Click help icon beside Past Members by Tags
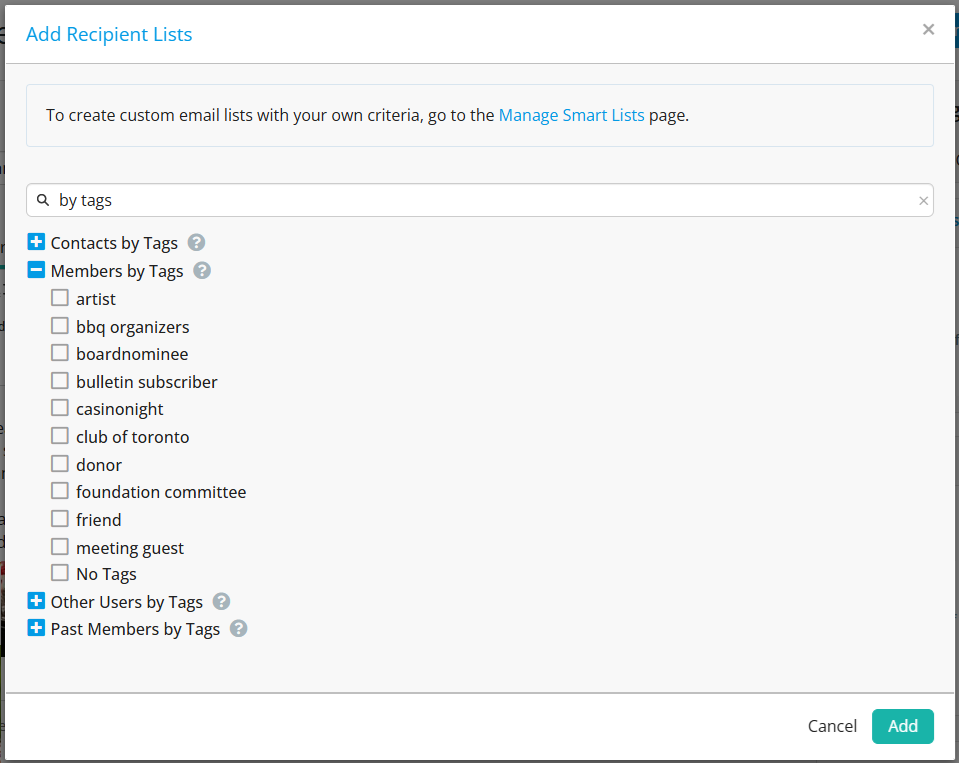Viewport: 959px width, 763px height. [238, 629]
